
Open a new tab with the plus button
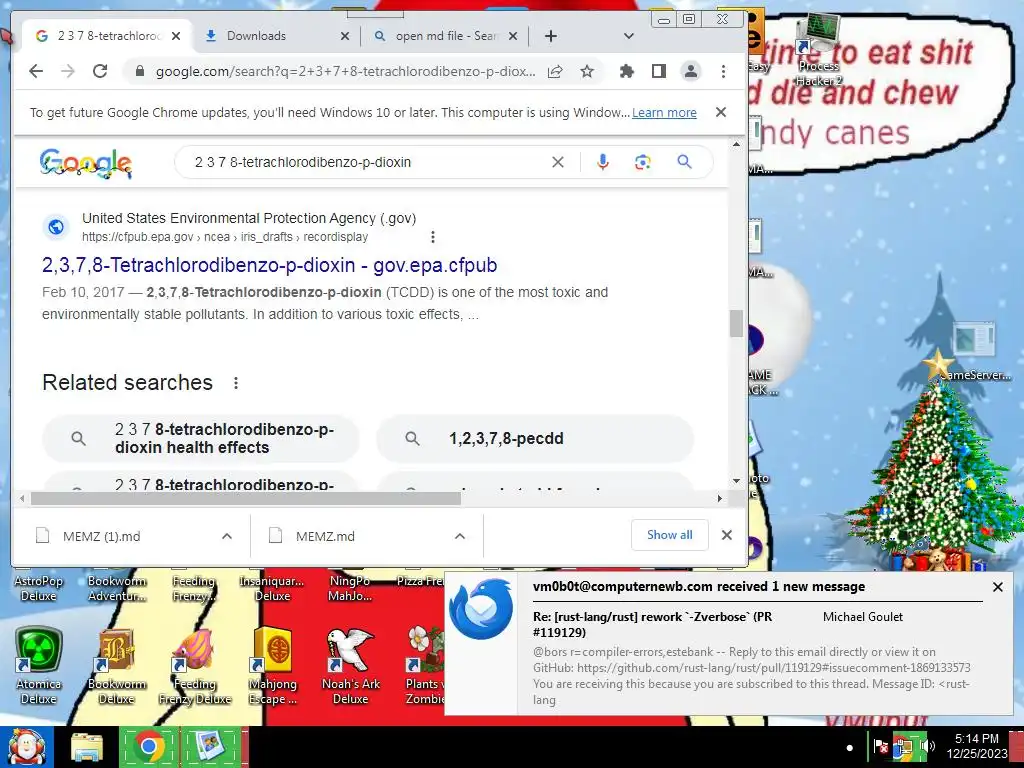click(551, 36)
